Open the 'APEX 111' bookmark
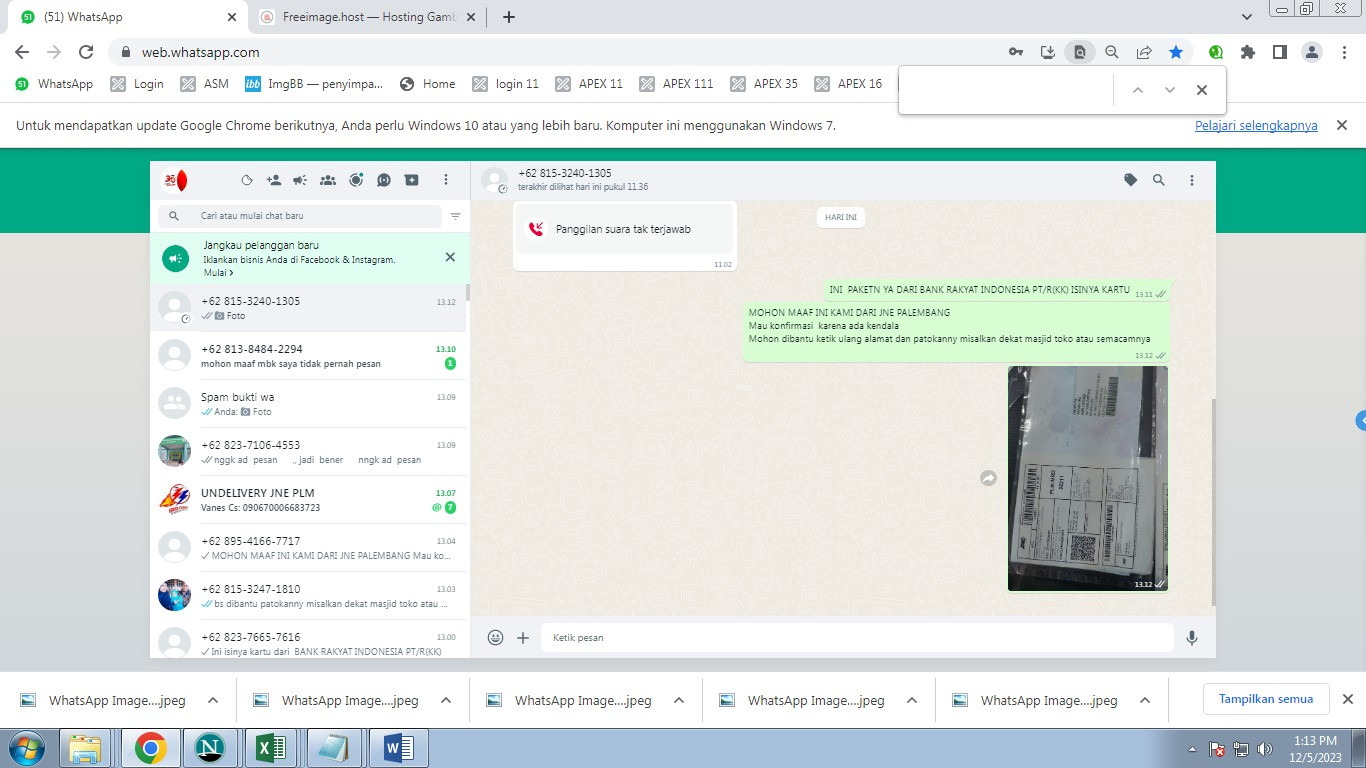The width and height of the screenshot is (1366, 768). 676,84
